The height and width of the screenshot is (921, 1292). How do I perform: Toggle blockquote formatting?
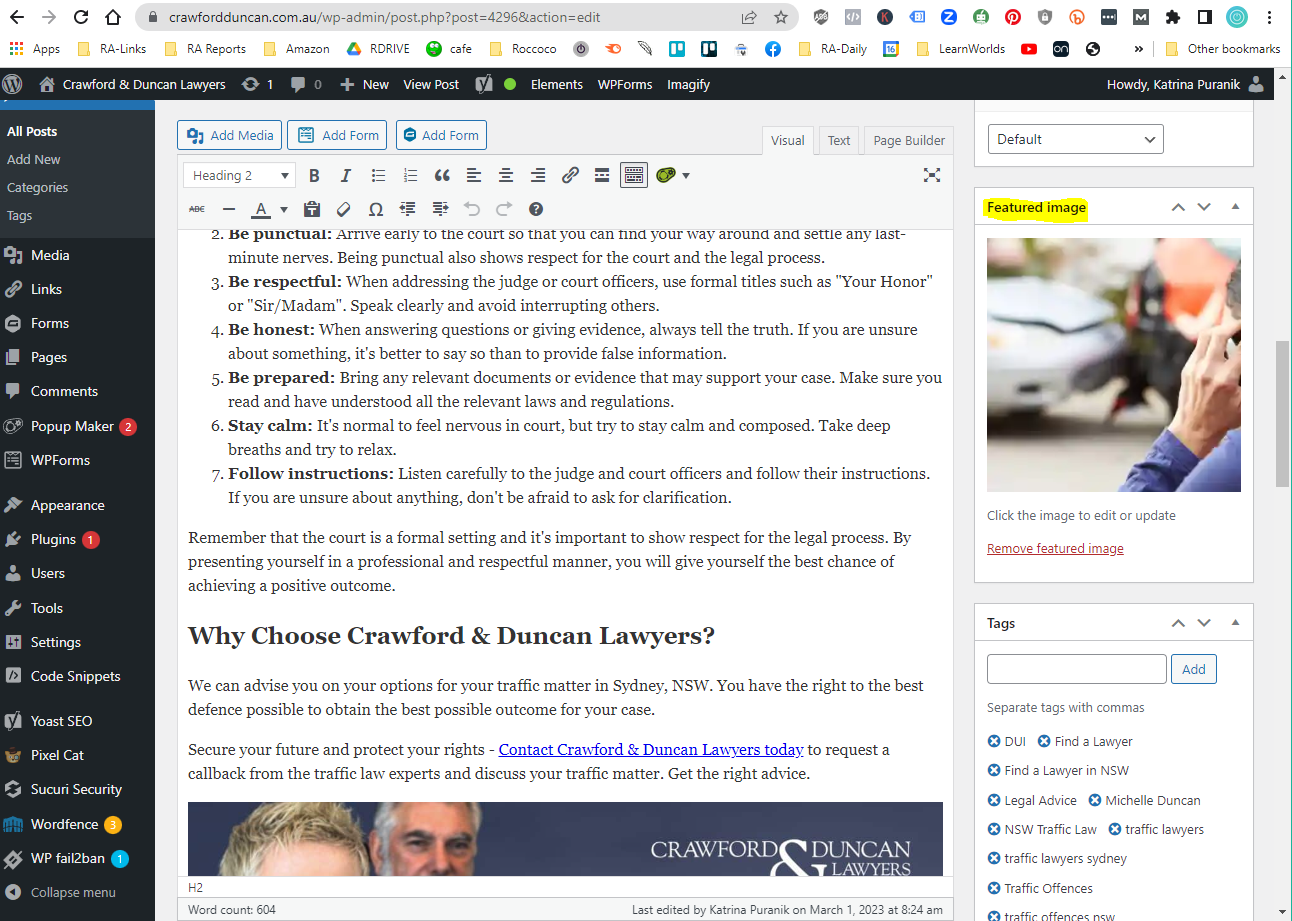(441, 174)
